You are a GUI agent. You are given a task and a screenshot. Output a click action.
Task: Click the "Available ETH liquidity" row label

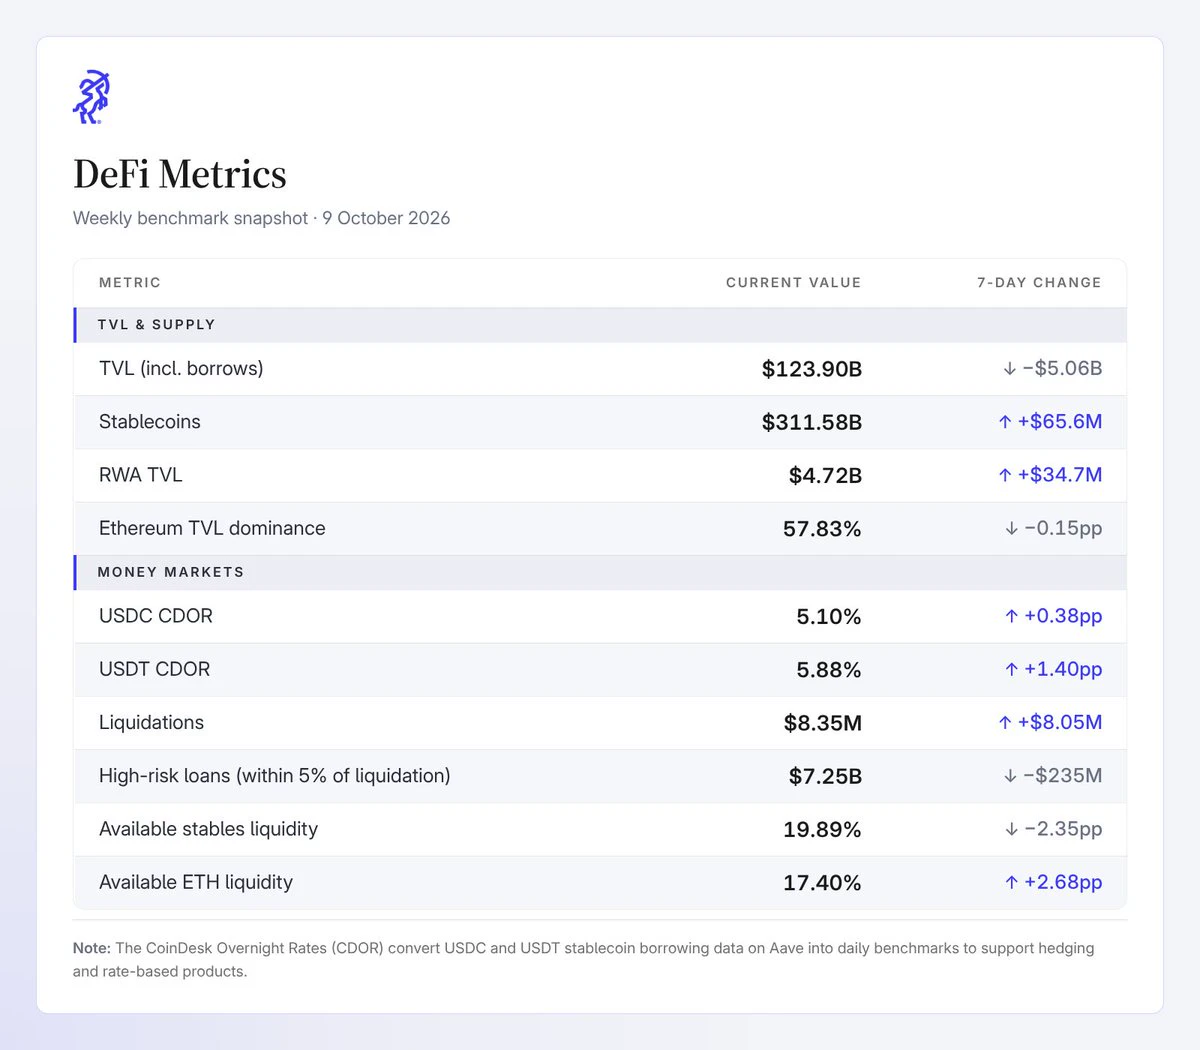[x=196, y=882]
